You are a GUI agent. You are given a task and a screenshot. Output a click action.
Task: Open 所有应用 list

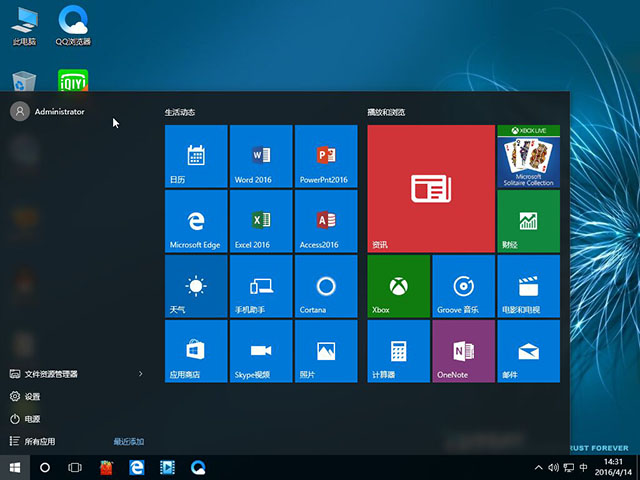[x=40, y=441]
